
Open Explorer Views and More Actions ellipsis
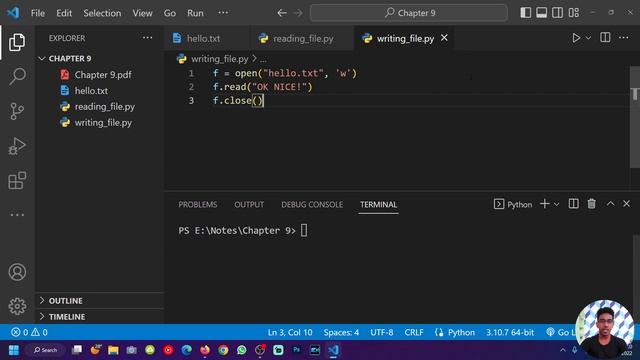147,38
